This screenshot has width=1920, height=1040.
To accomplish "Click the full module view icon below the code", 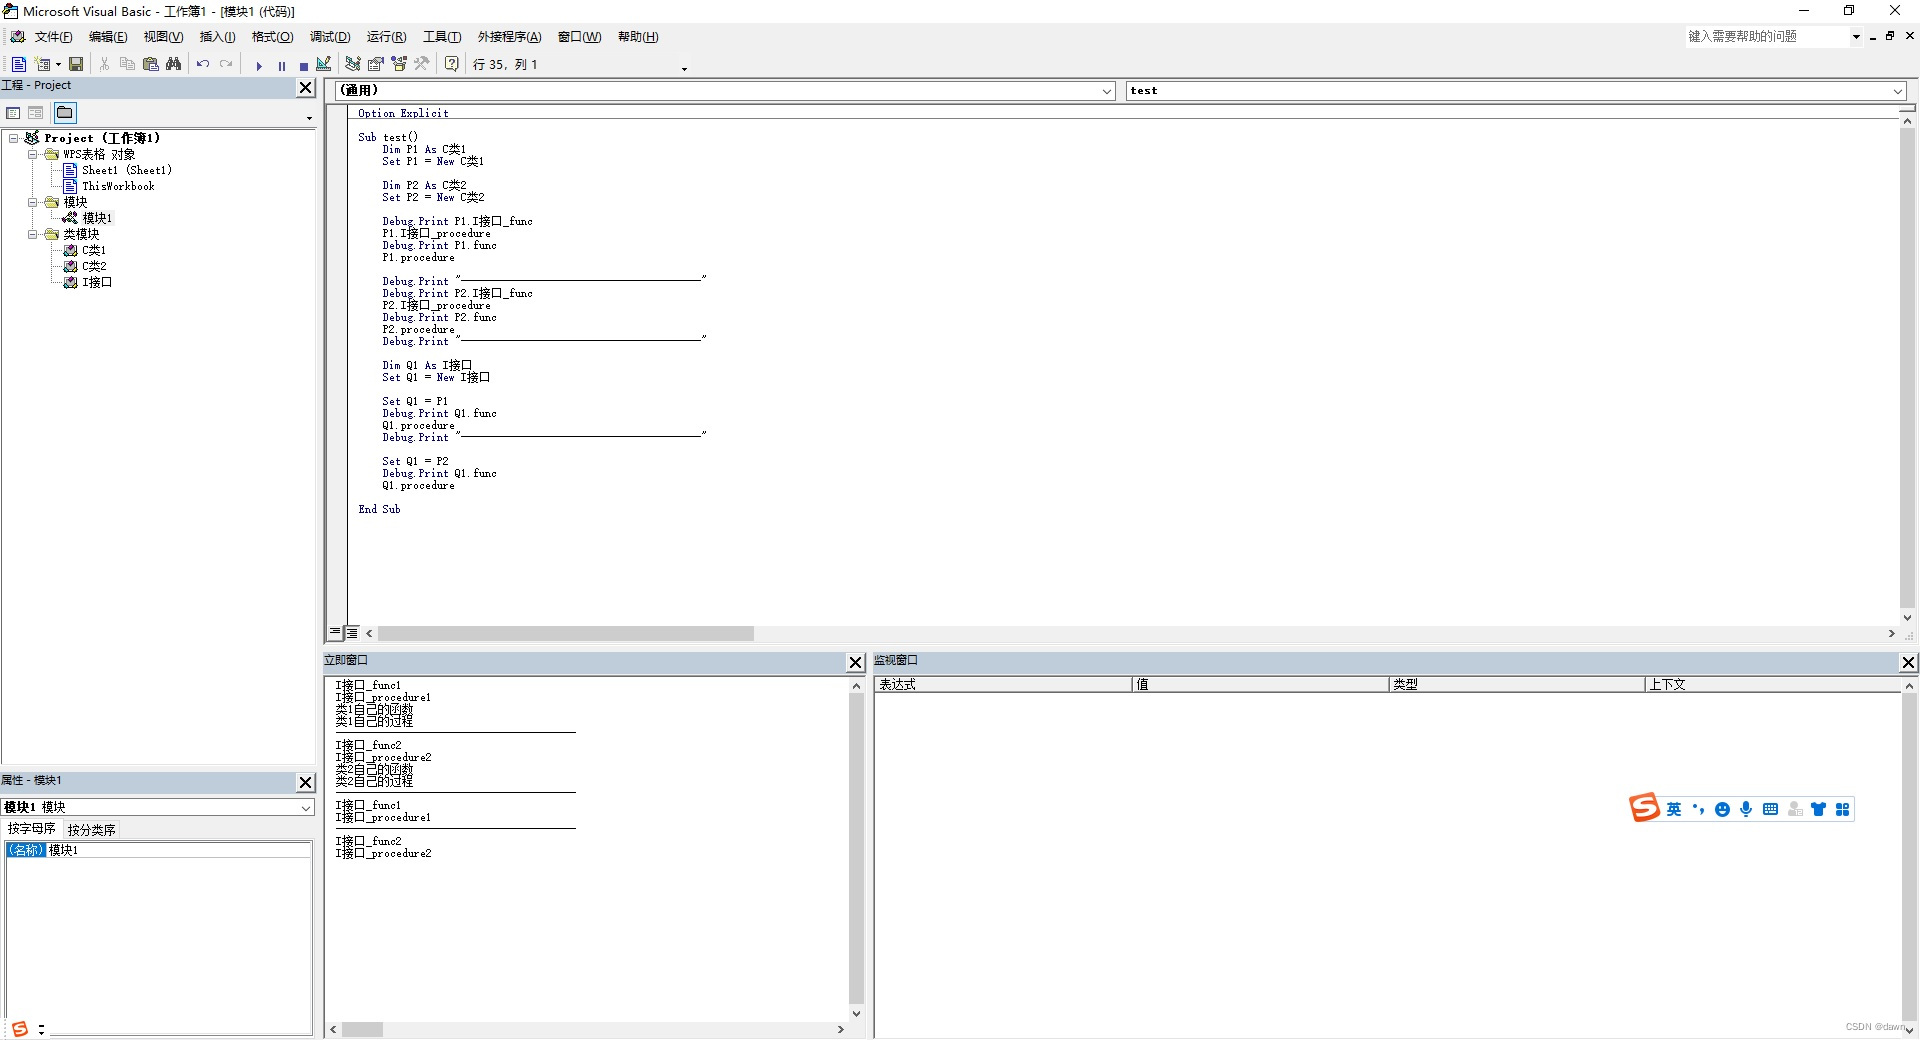I will pyautogui.click(x=352, y=632).
